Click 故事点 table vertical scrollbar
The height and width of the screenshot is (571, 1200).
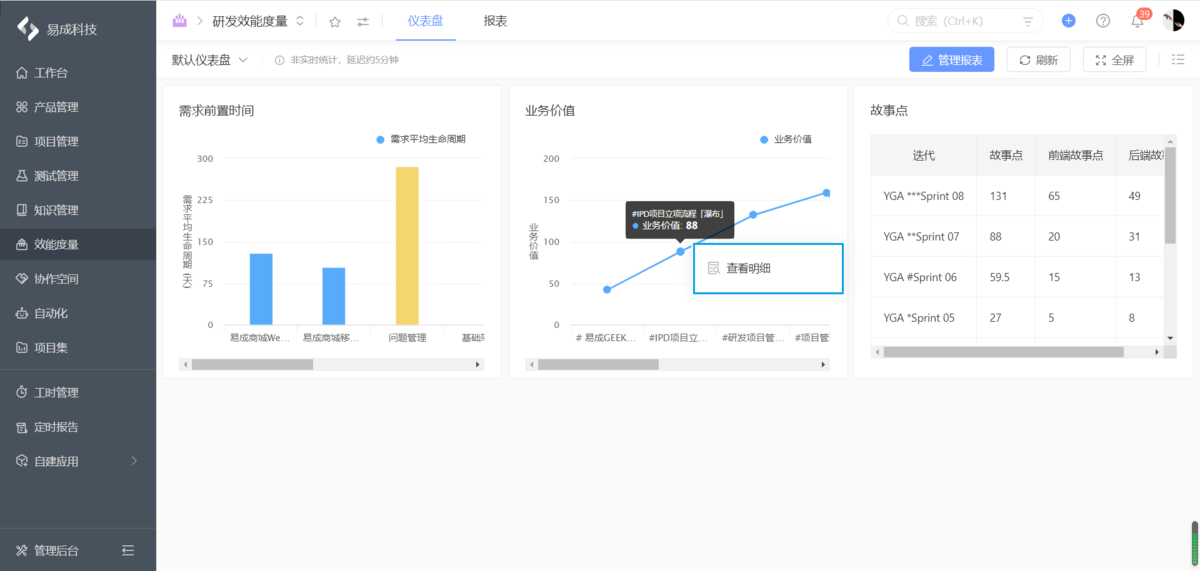[x=1171, y=195]
